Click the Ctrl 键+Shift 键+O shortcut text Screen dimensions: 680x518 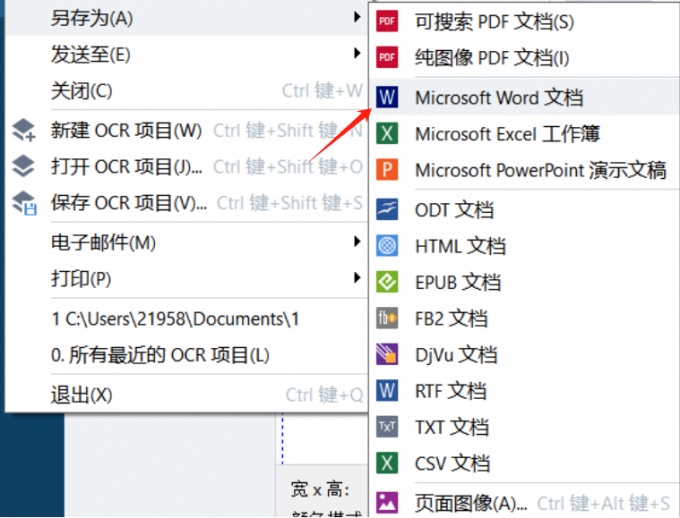tap(288, 167)
